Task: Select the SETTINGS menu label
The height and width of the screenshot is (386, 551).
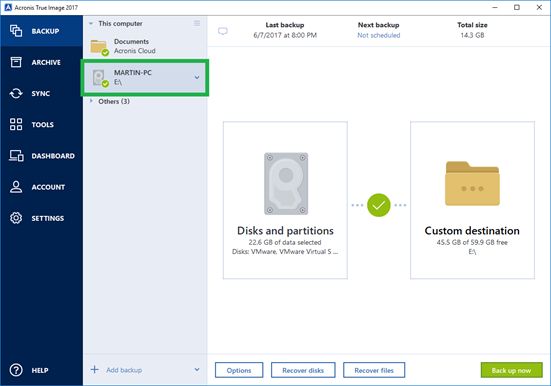Action: pyautogui.click(x=48, y=218)
